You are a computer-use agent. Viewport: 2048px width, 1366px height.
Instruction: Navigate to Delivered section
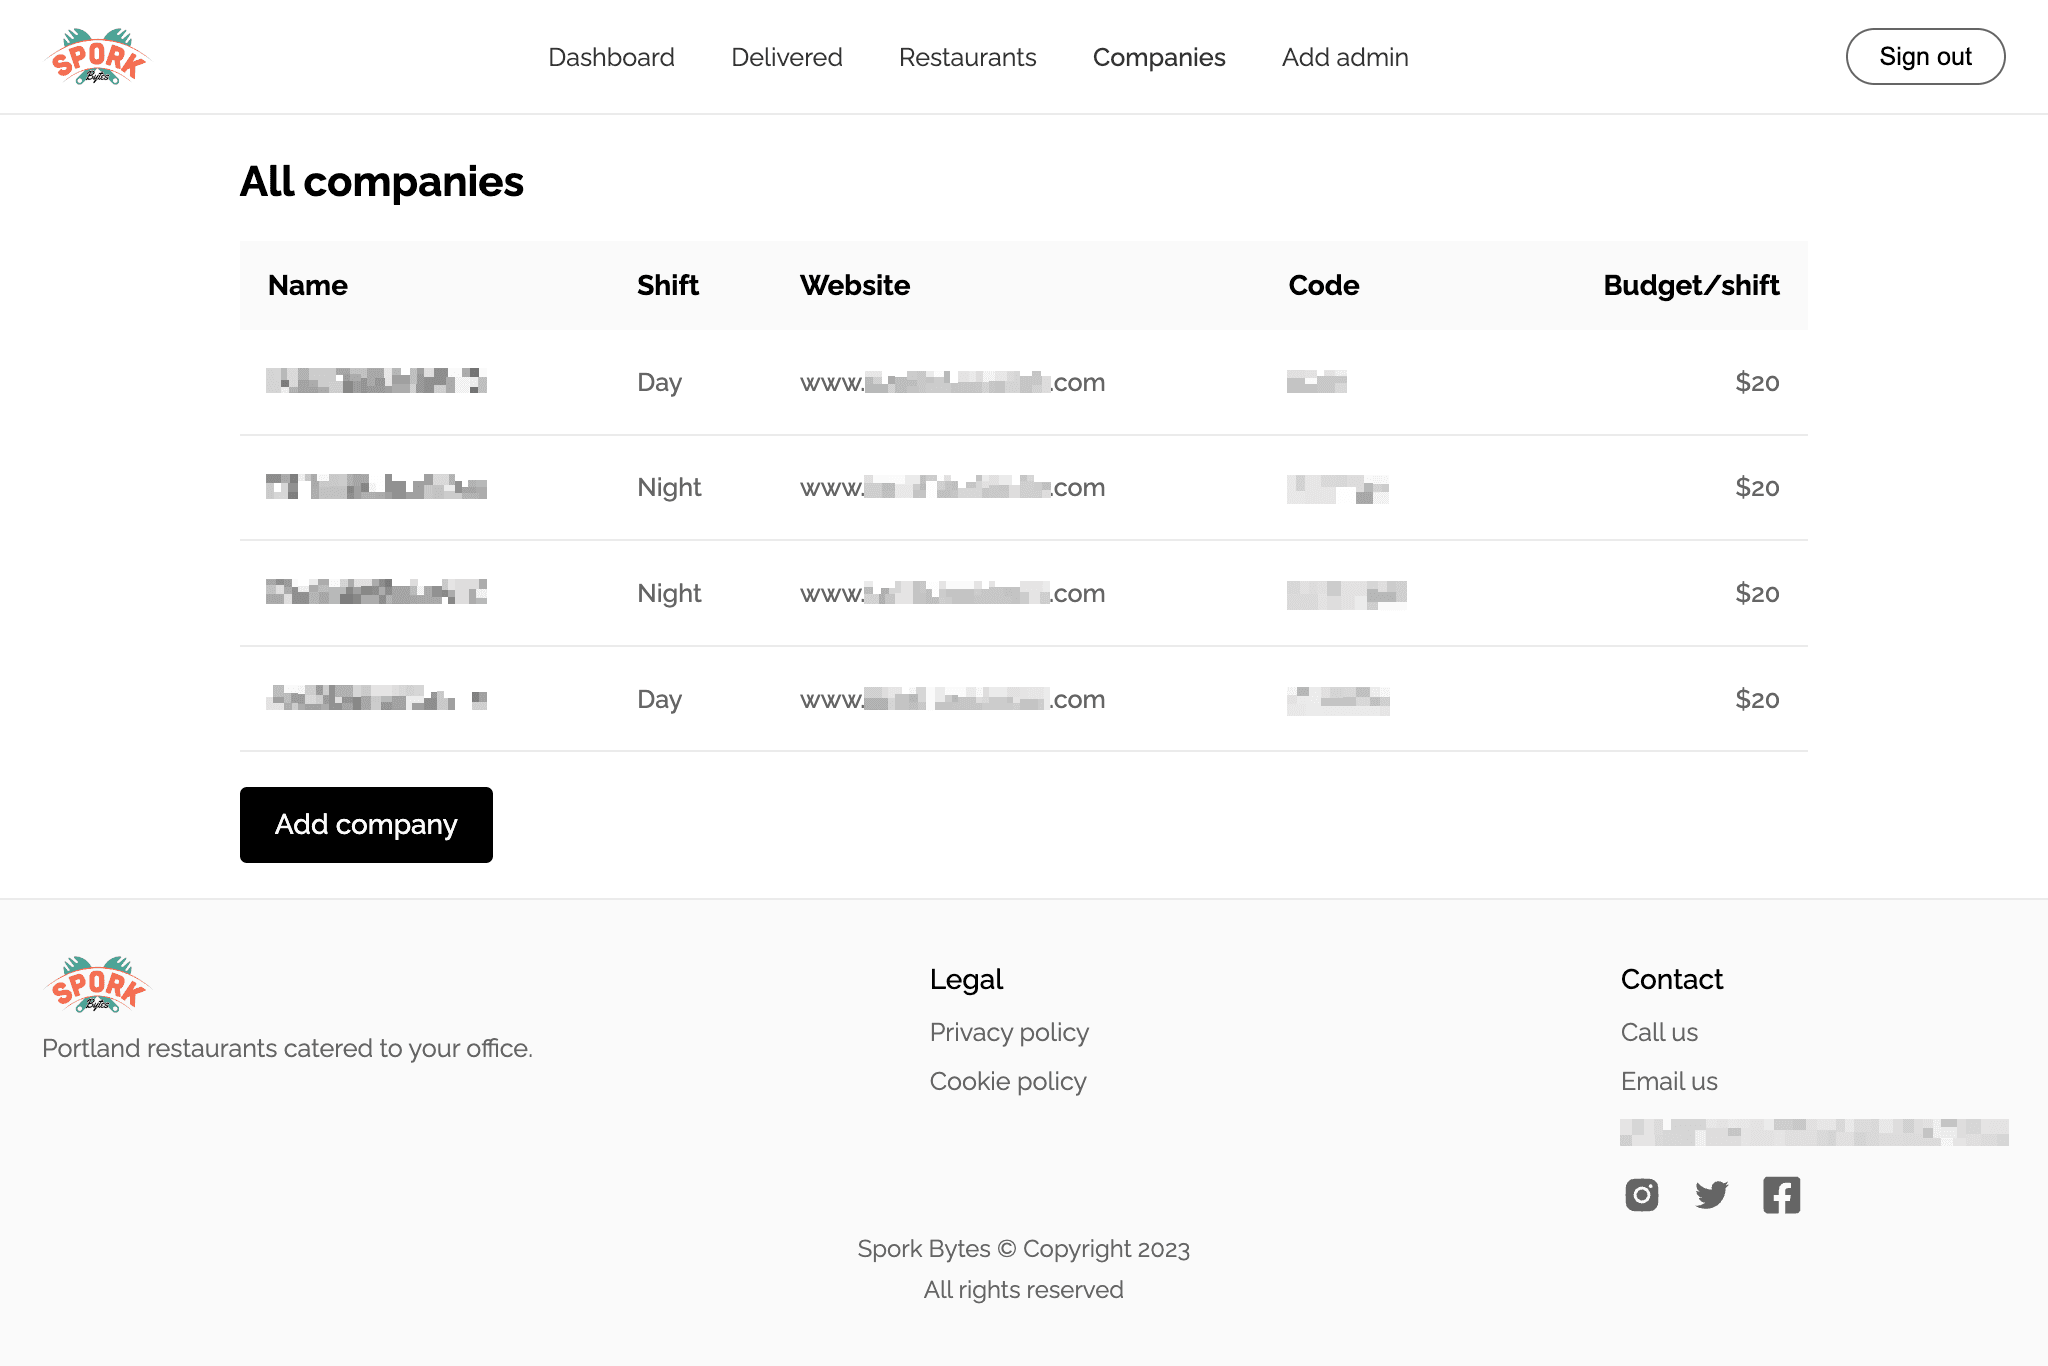(x=786, y=56)
